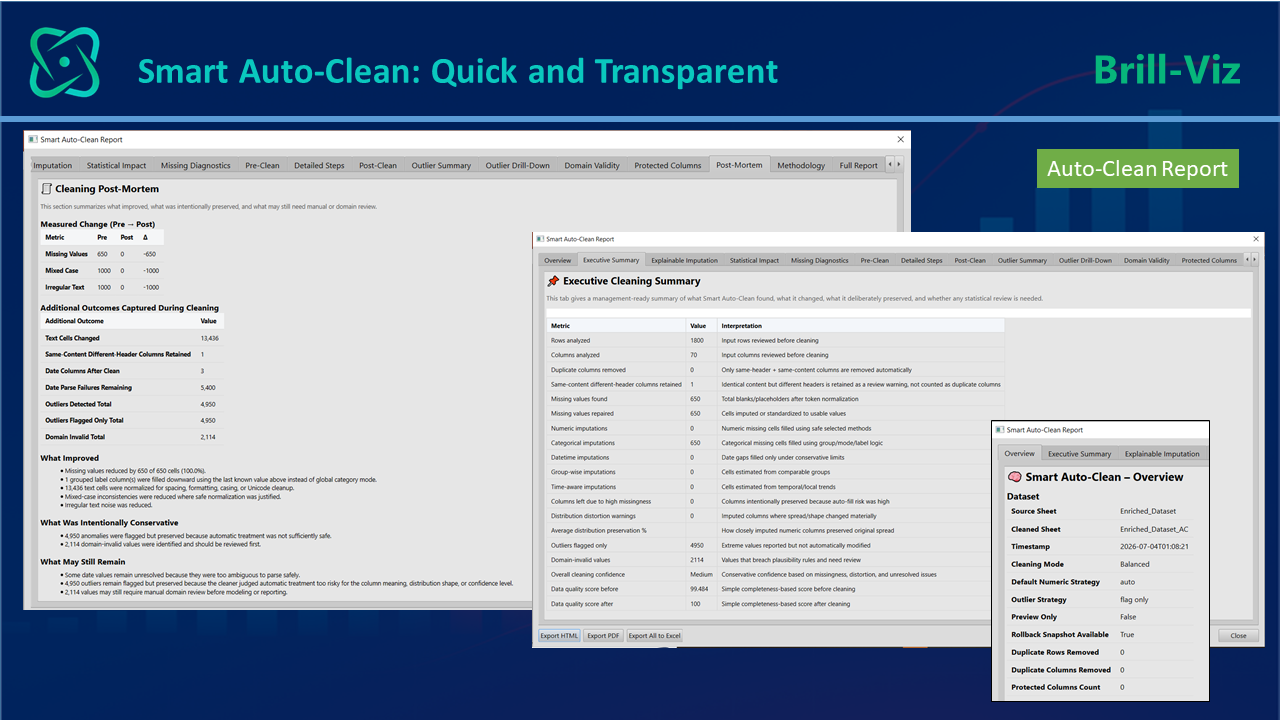Open Pre-Clean tab in the Post-Mortem window
The height and width of the screenshot is (720, 1280).
(x=262, y=165)
